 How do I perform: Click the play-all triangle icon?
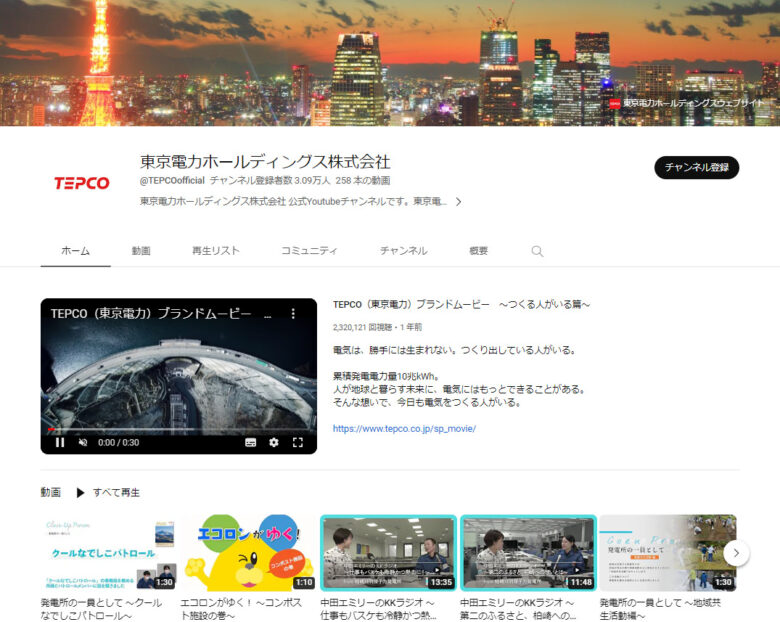pyautogui.click(x=80, y=493)
